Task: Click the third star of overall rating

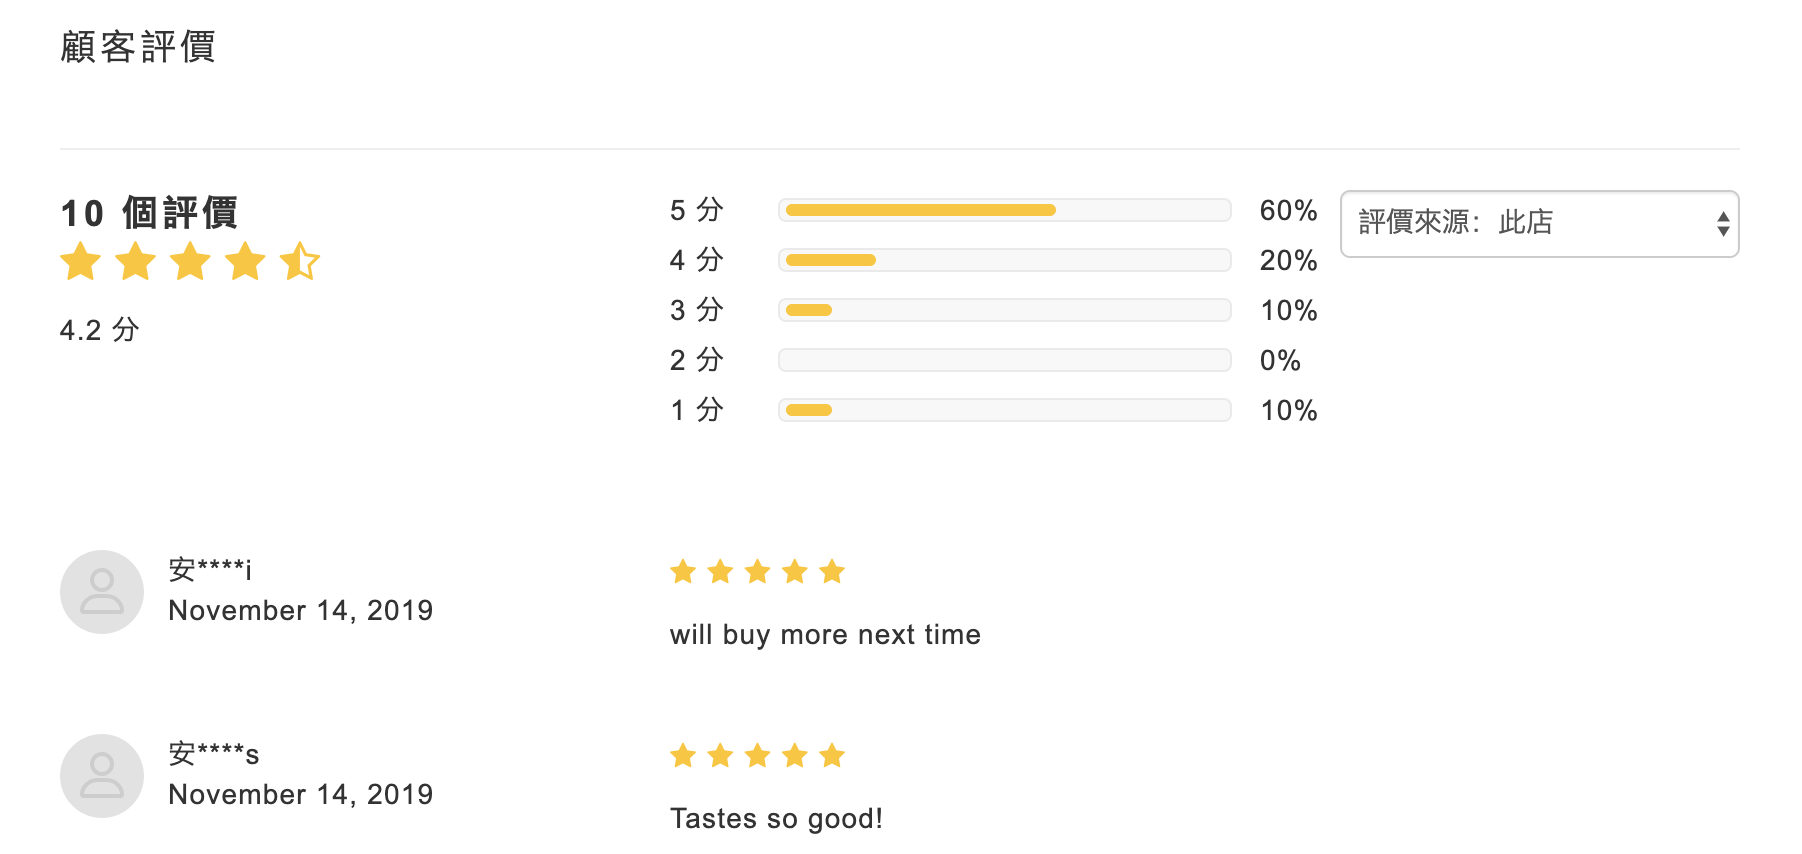Action: [x=190, y=262]
